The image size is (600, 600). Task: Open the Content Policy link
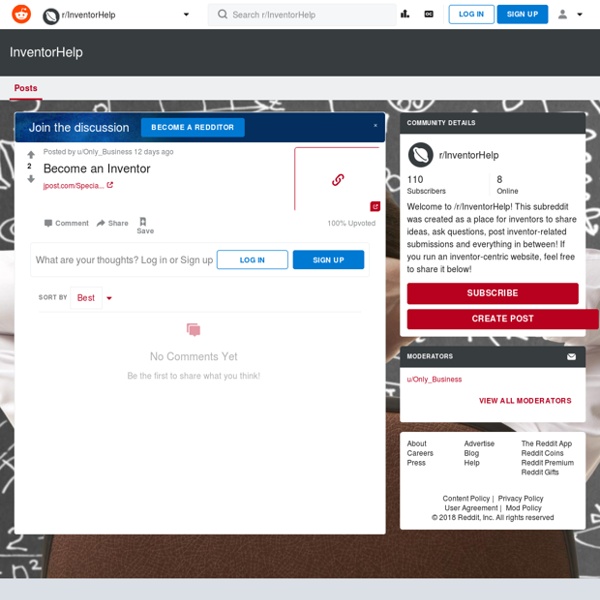pos(466,498)
